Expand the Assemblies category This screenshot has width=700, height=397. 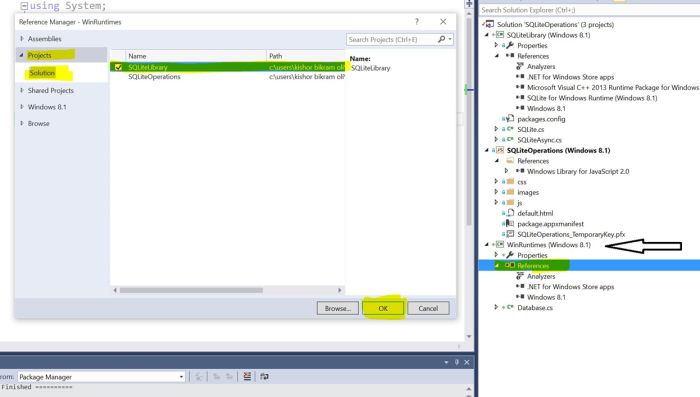(x=21, y=39)
